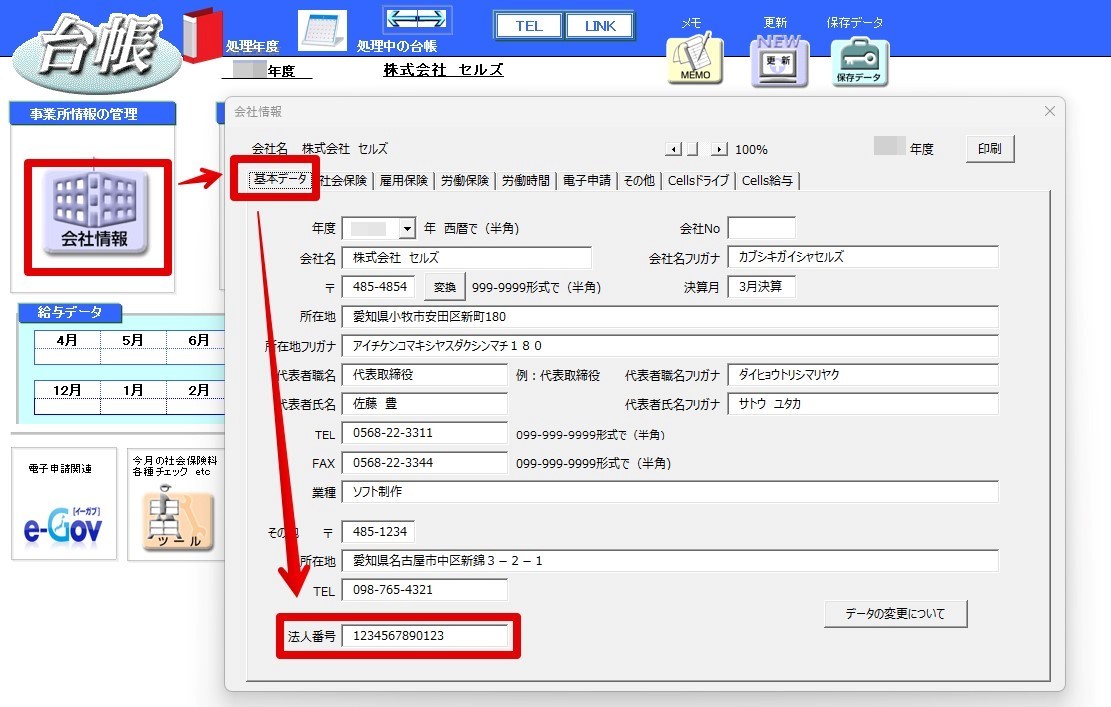Click the calendar icon in header
Screen dimensions: 1111x707
[322, 30]
